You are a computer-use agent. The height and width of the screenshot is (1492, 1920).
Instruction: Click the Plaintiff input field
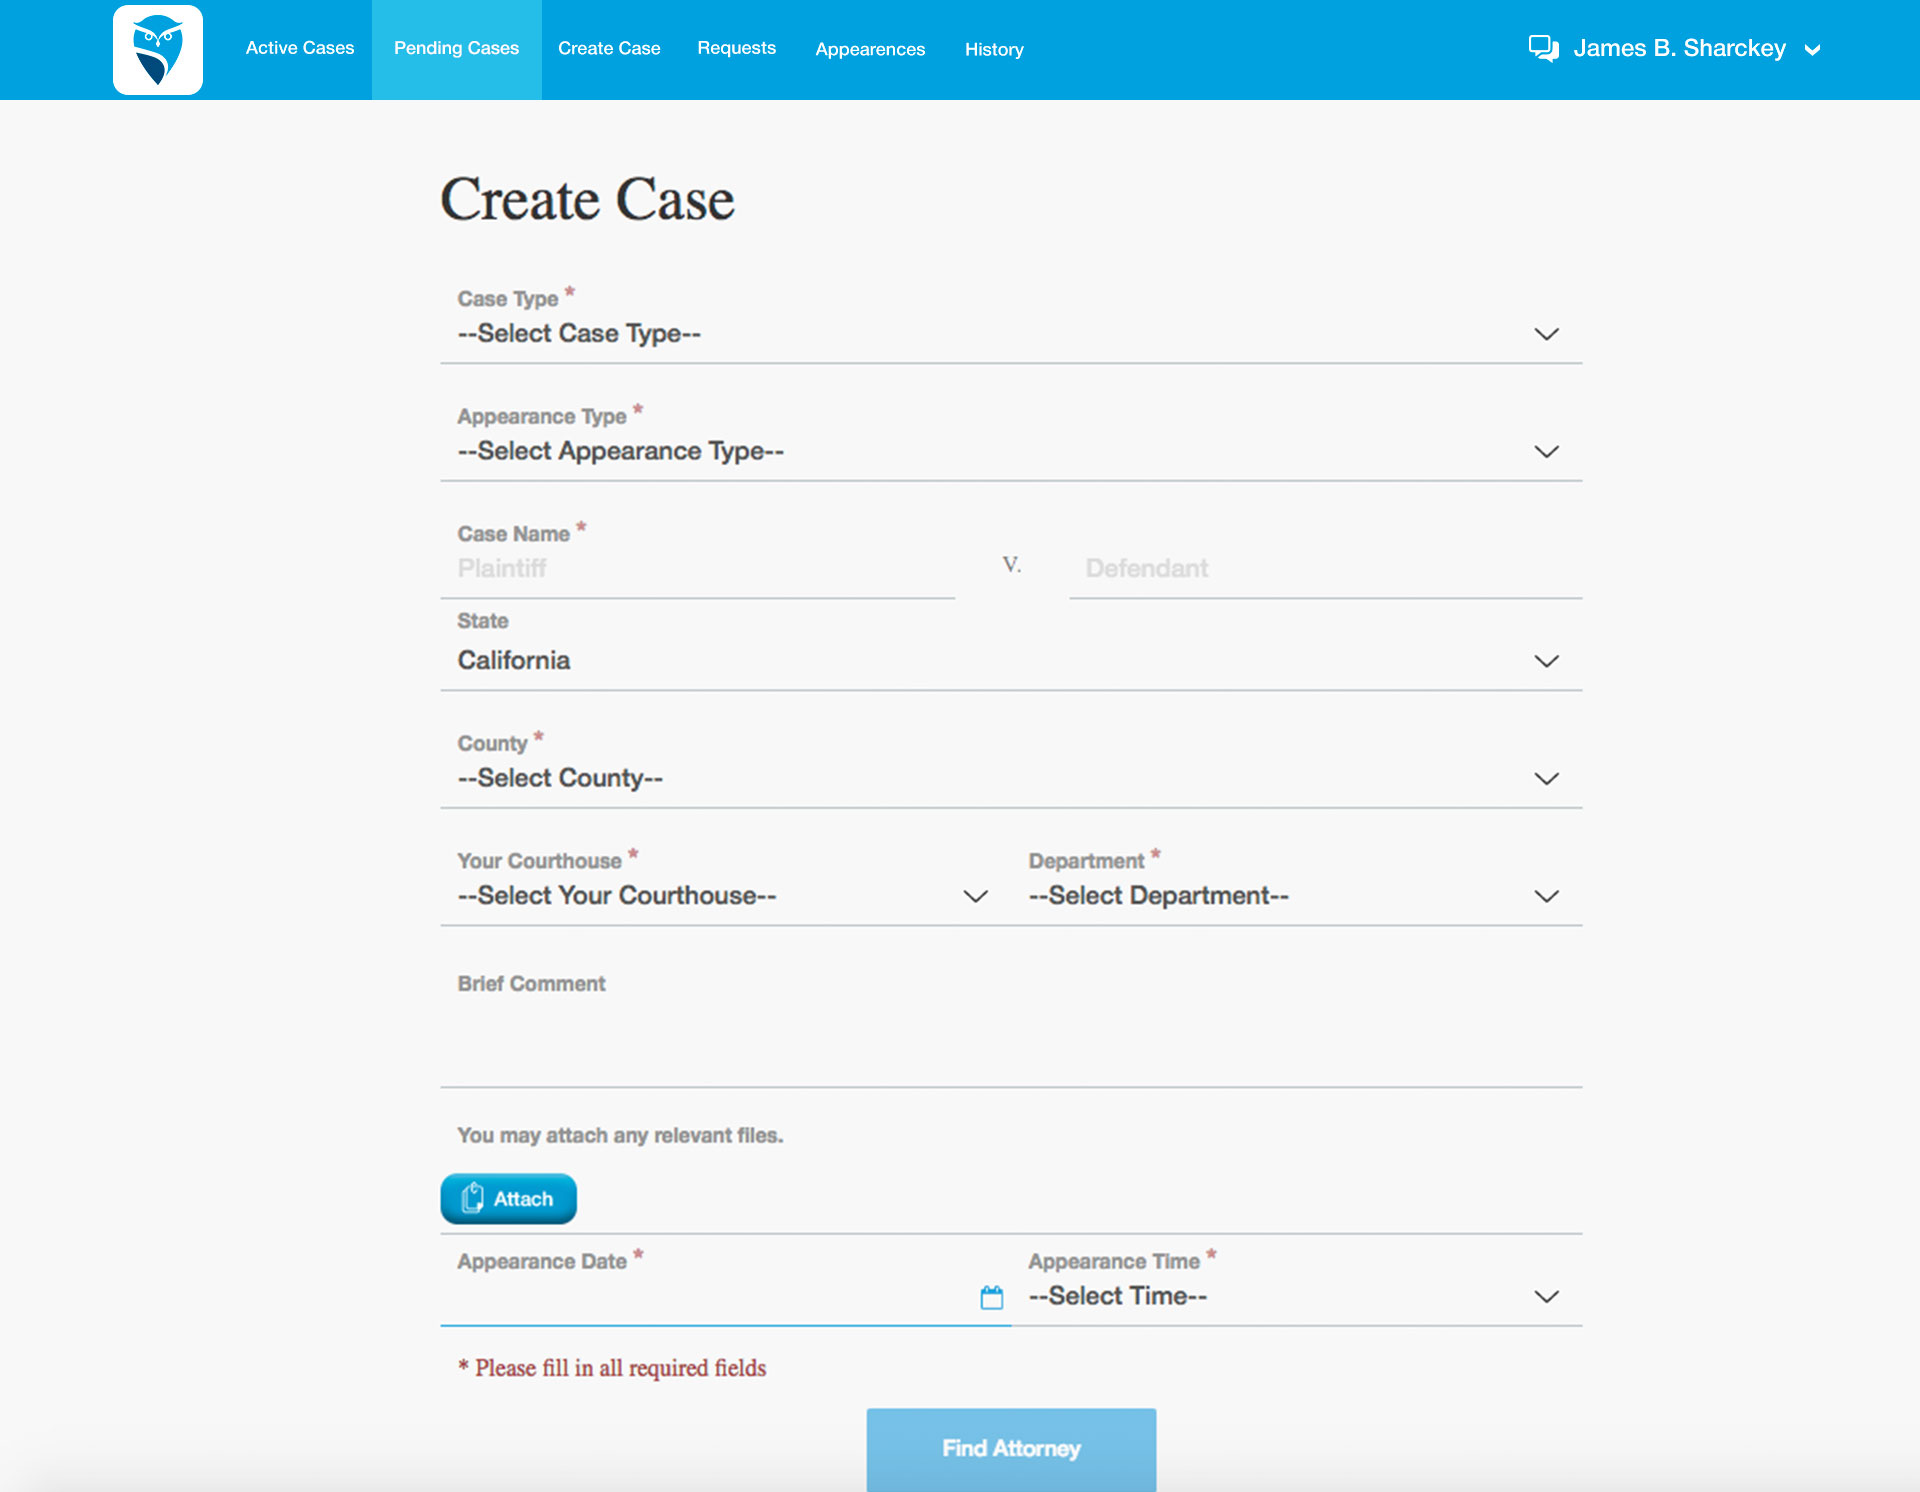pyautogui.click(x=700, y=568)
